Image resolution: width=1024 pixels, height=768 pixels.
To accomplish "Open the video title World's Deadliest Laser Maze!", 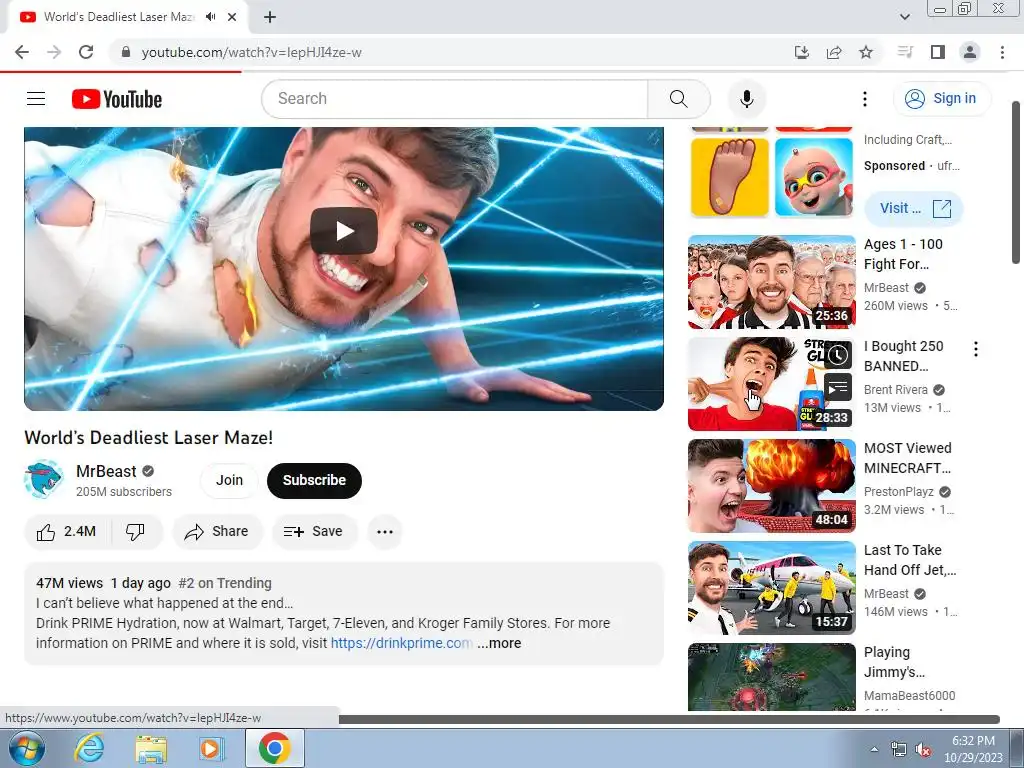I will 148,438.
